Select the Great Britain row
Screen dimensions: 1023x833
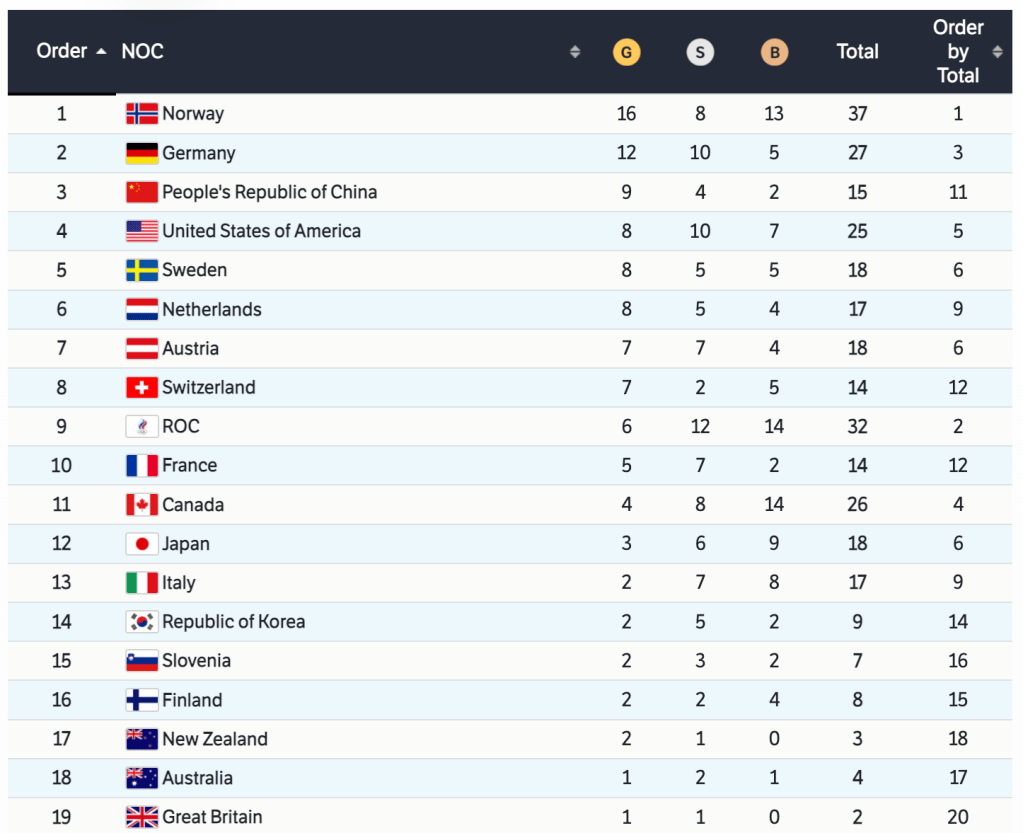pyautogui.click(x=212, y=817)
